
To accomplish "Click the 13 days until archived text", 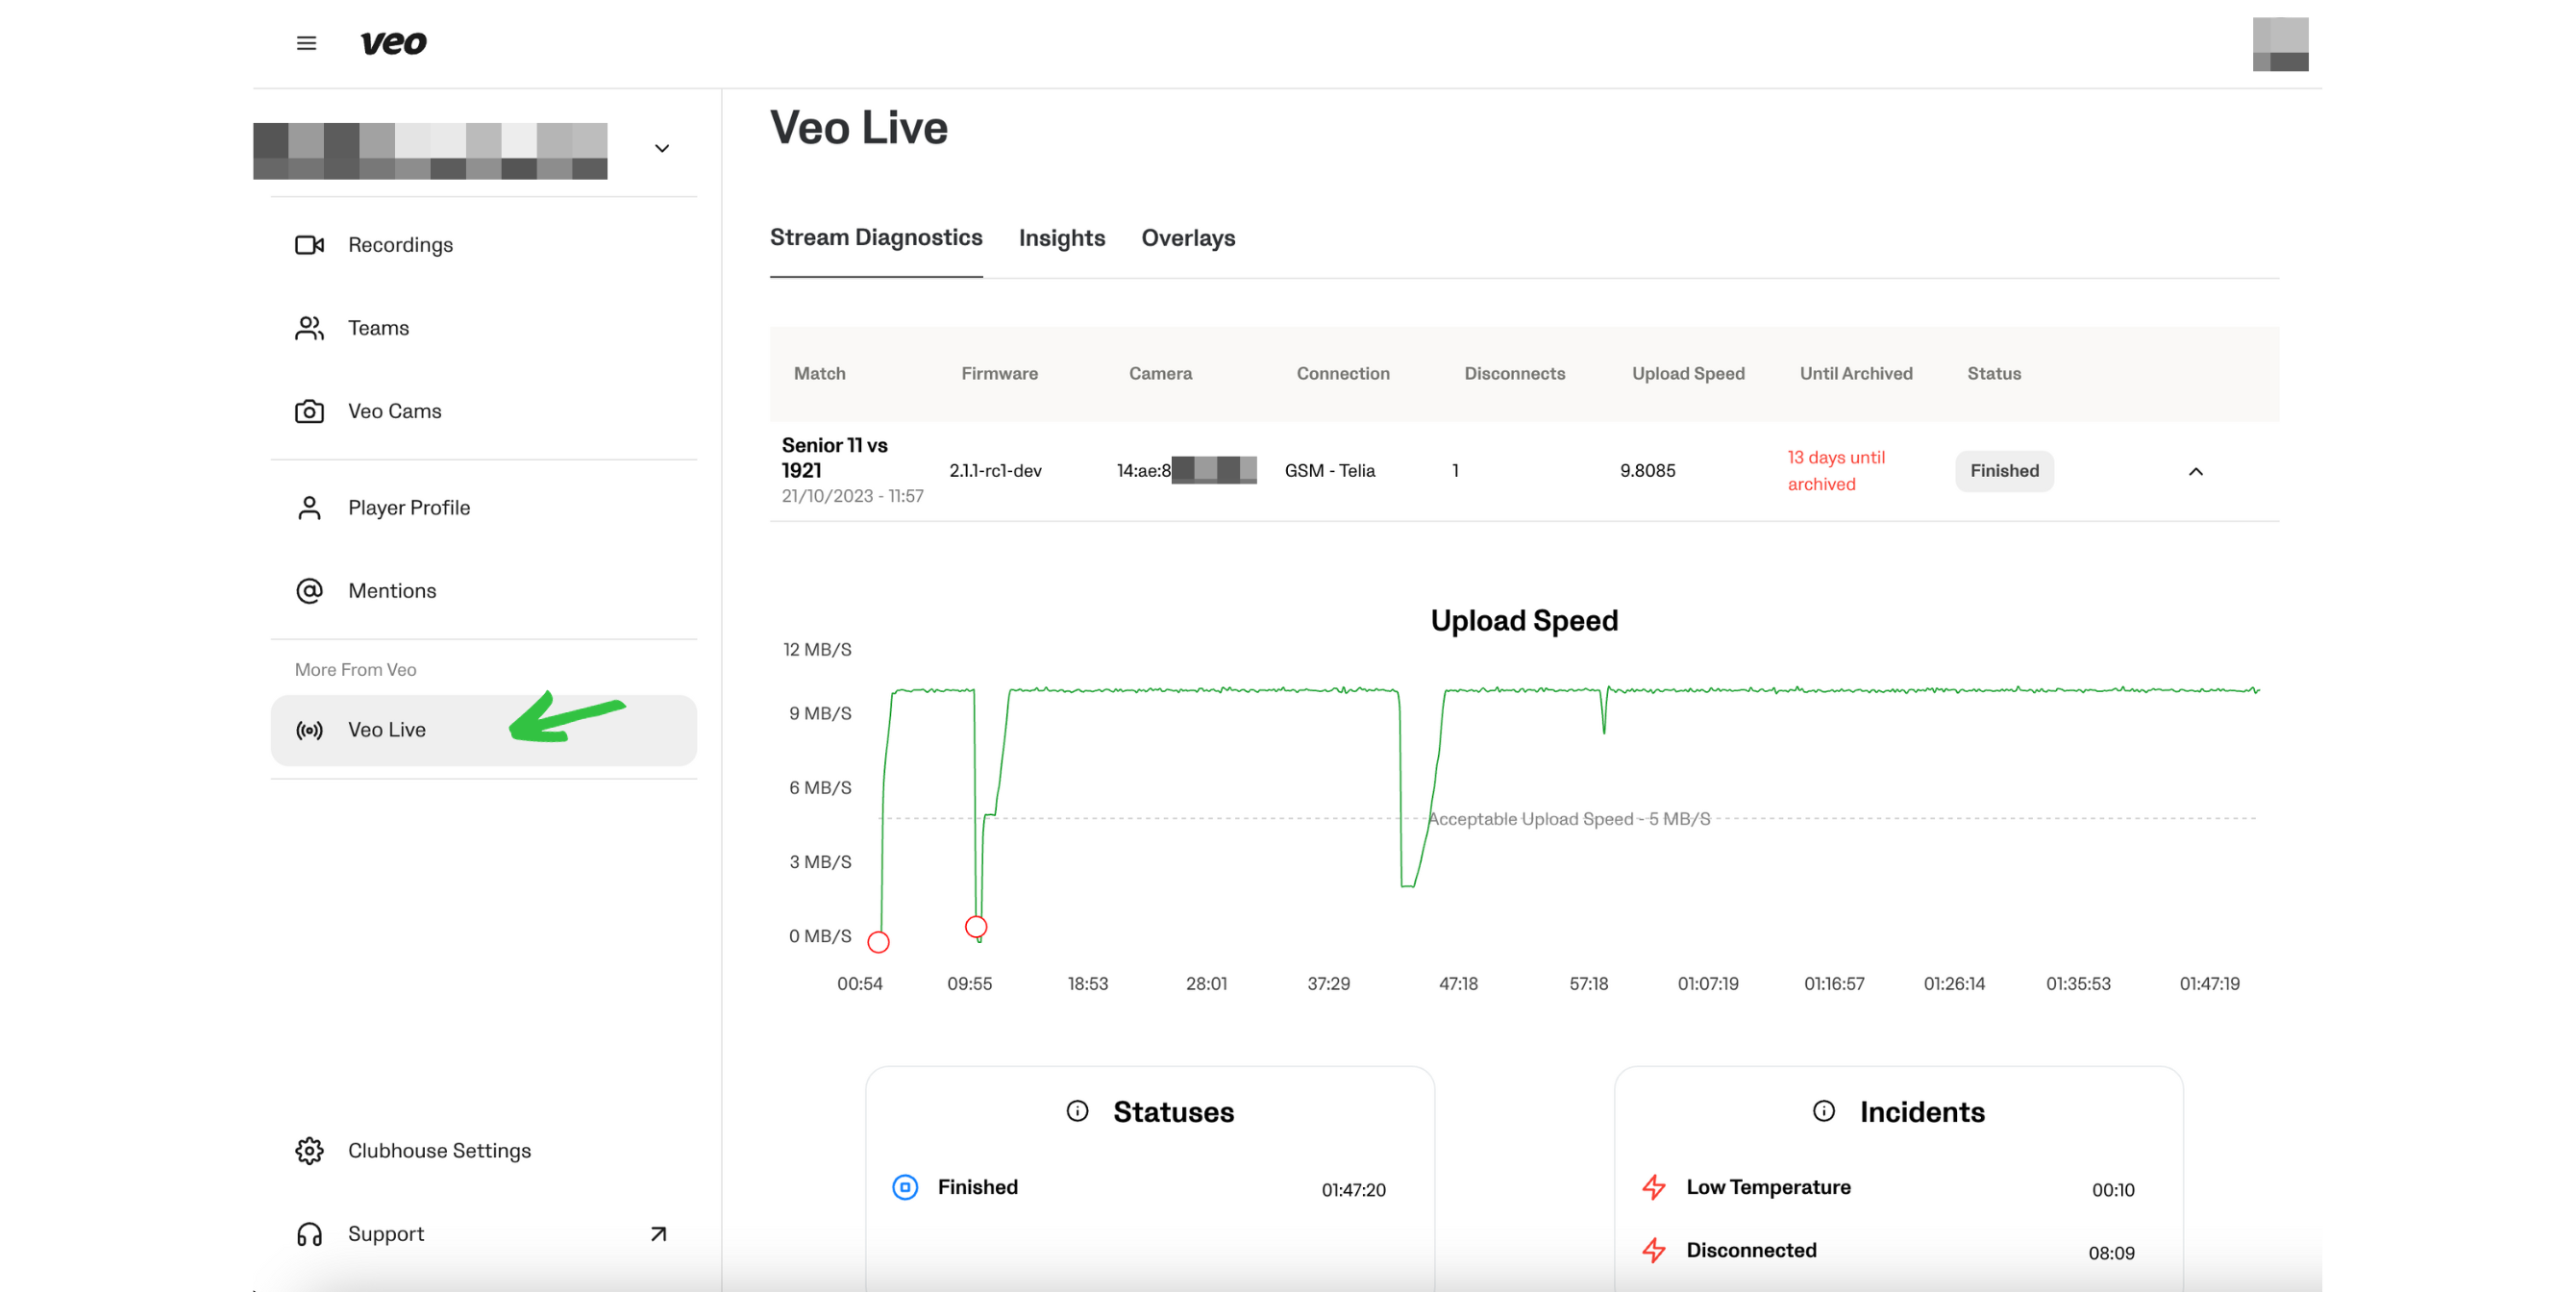I will click(1836, 471).
